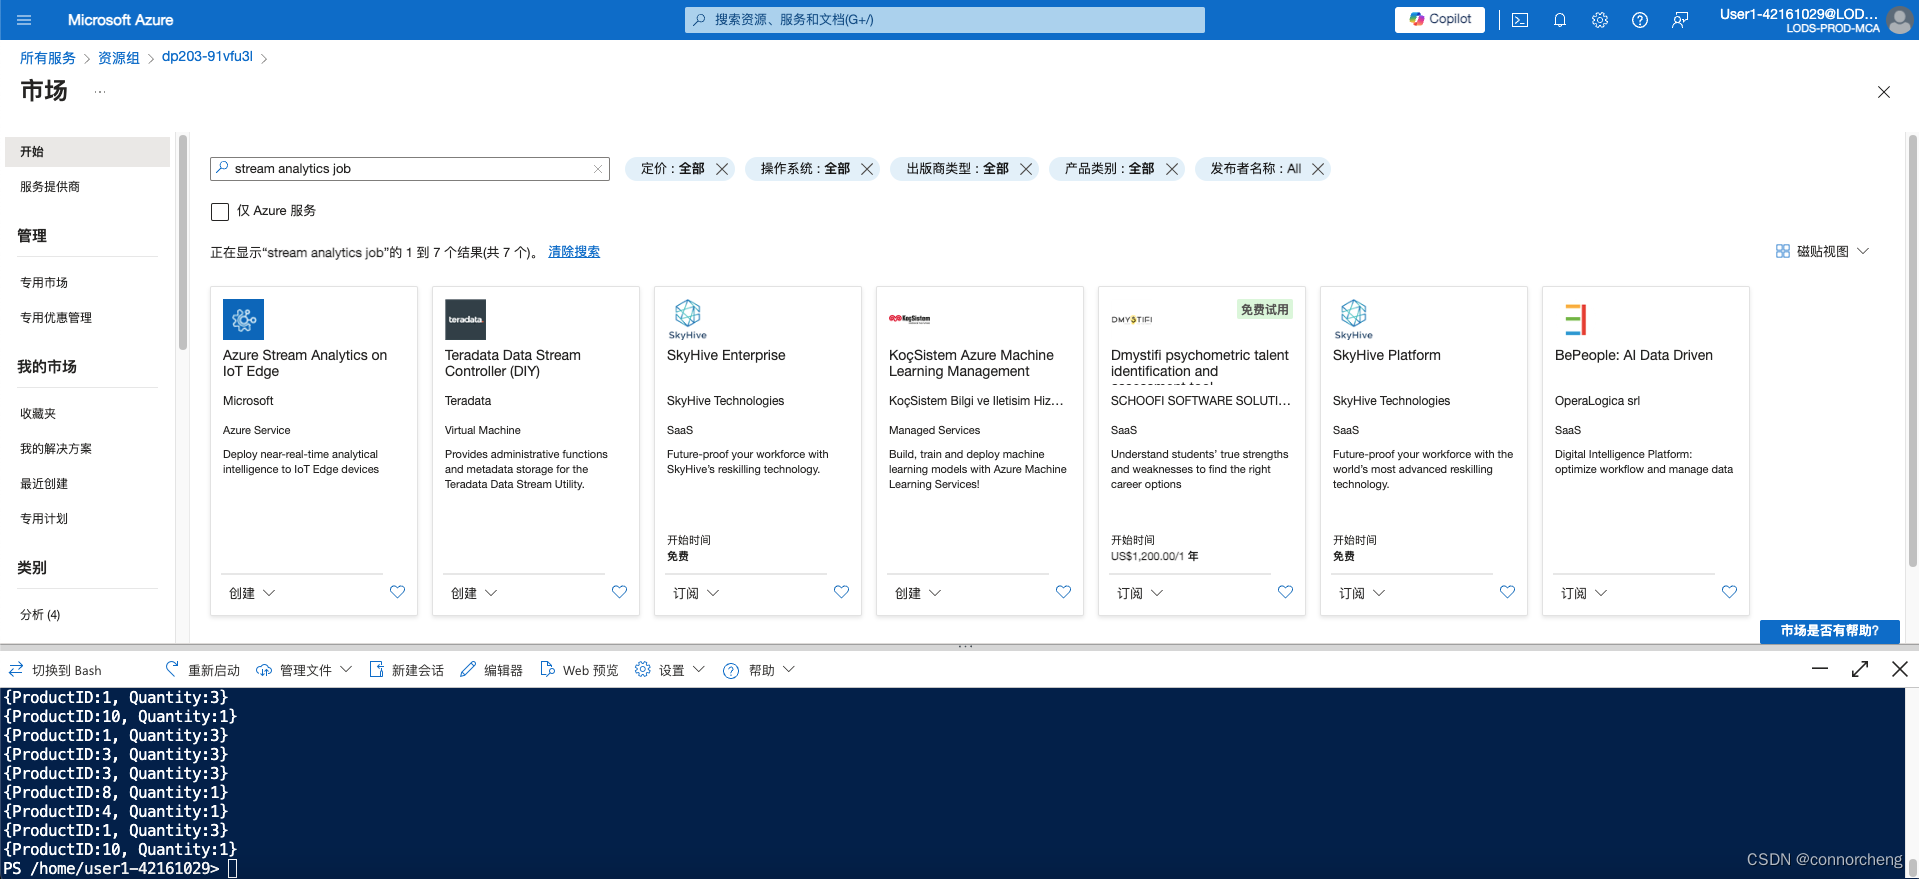
Task: Open the 管理文件 dropdown in Cloud Shell
Action: tap(305, 670)
